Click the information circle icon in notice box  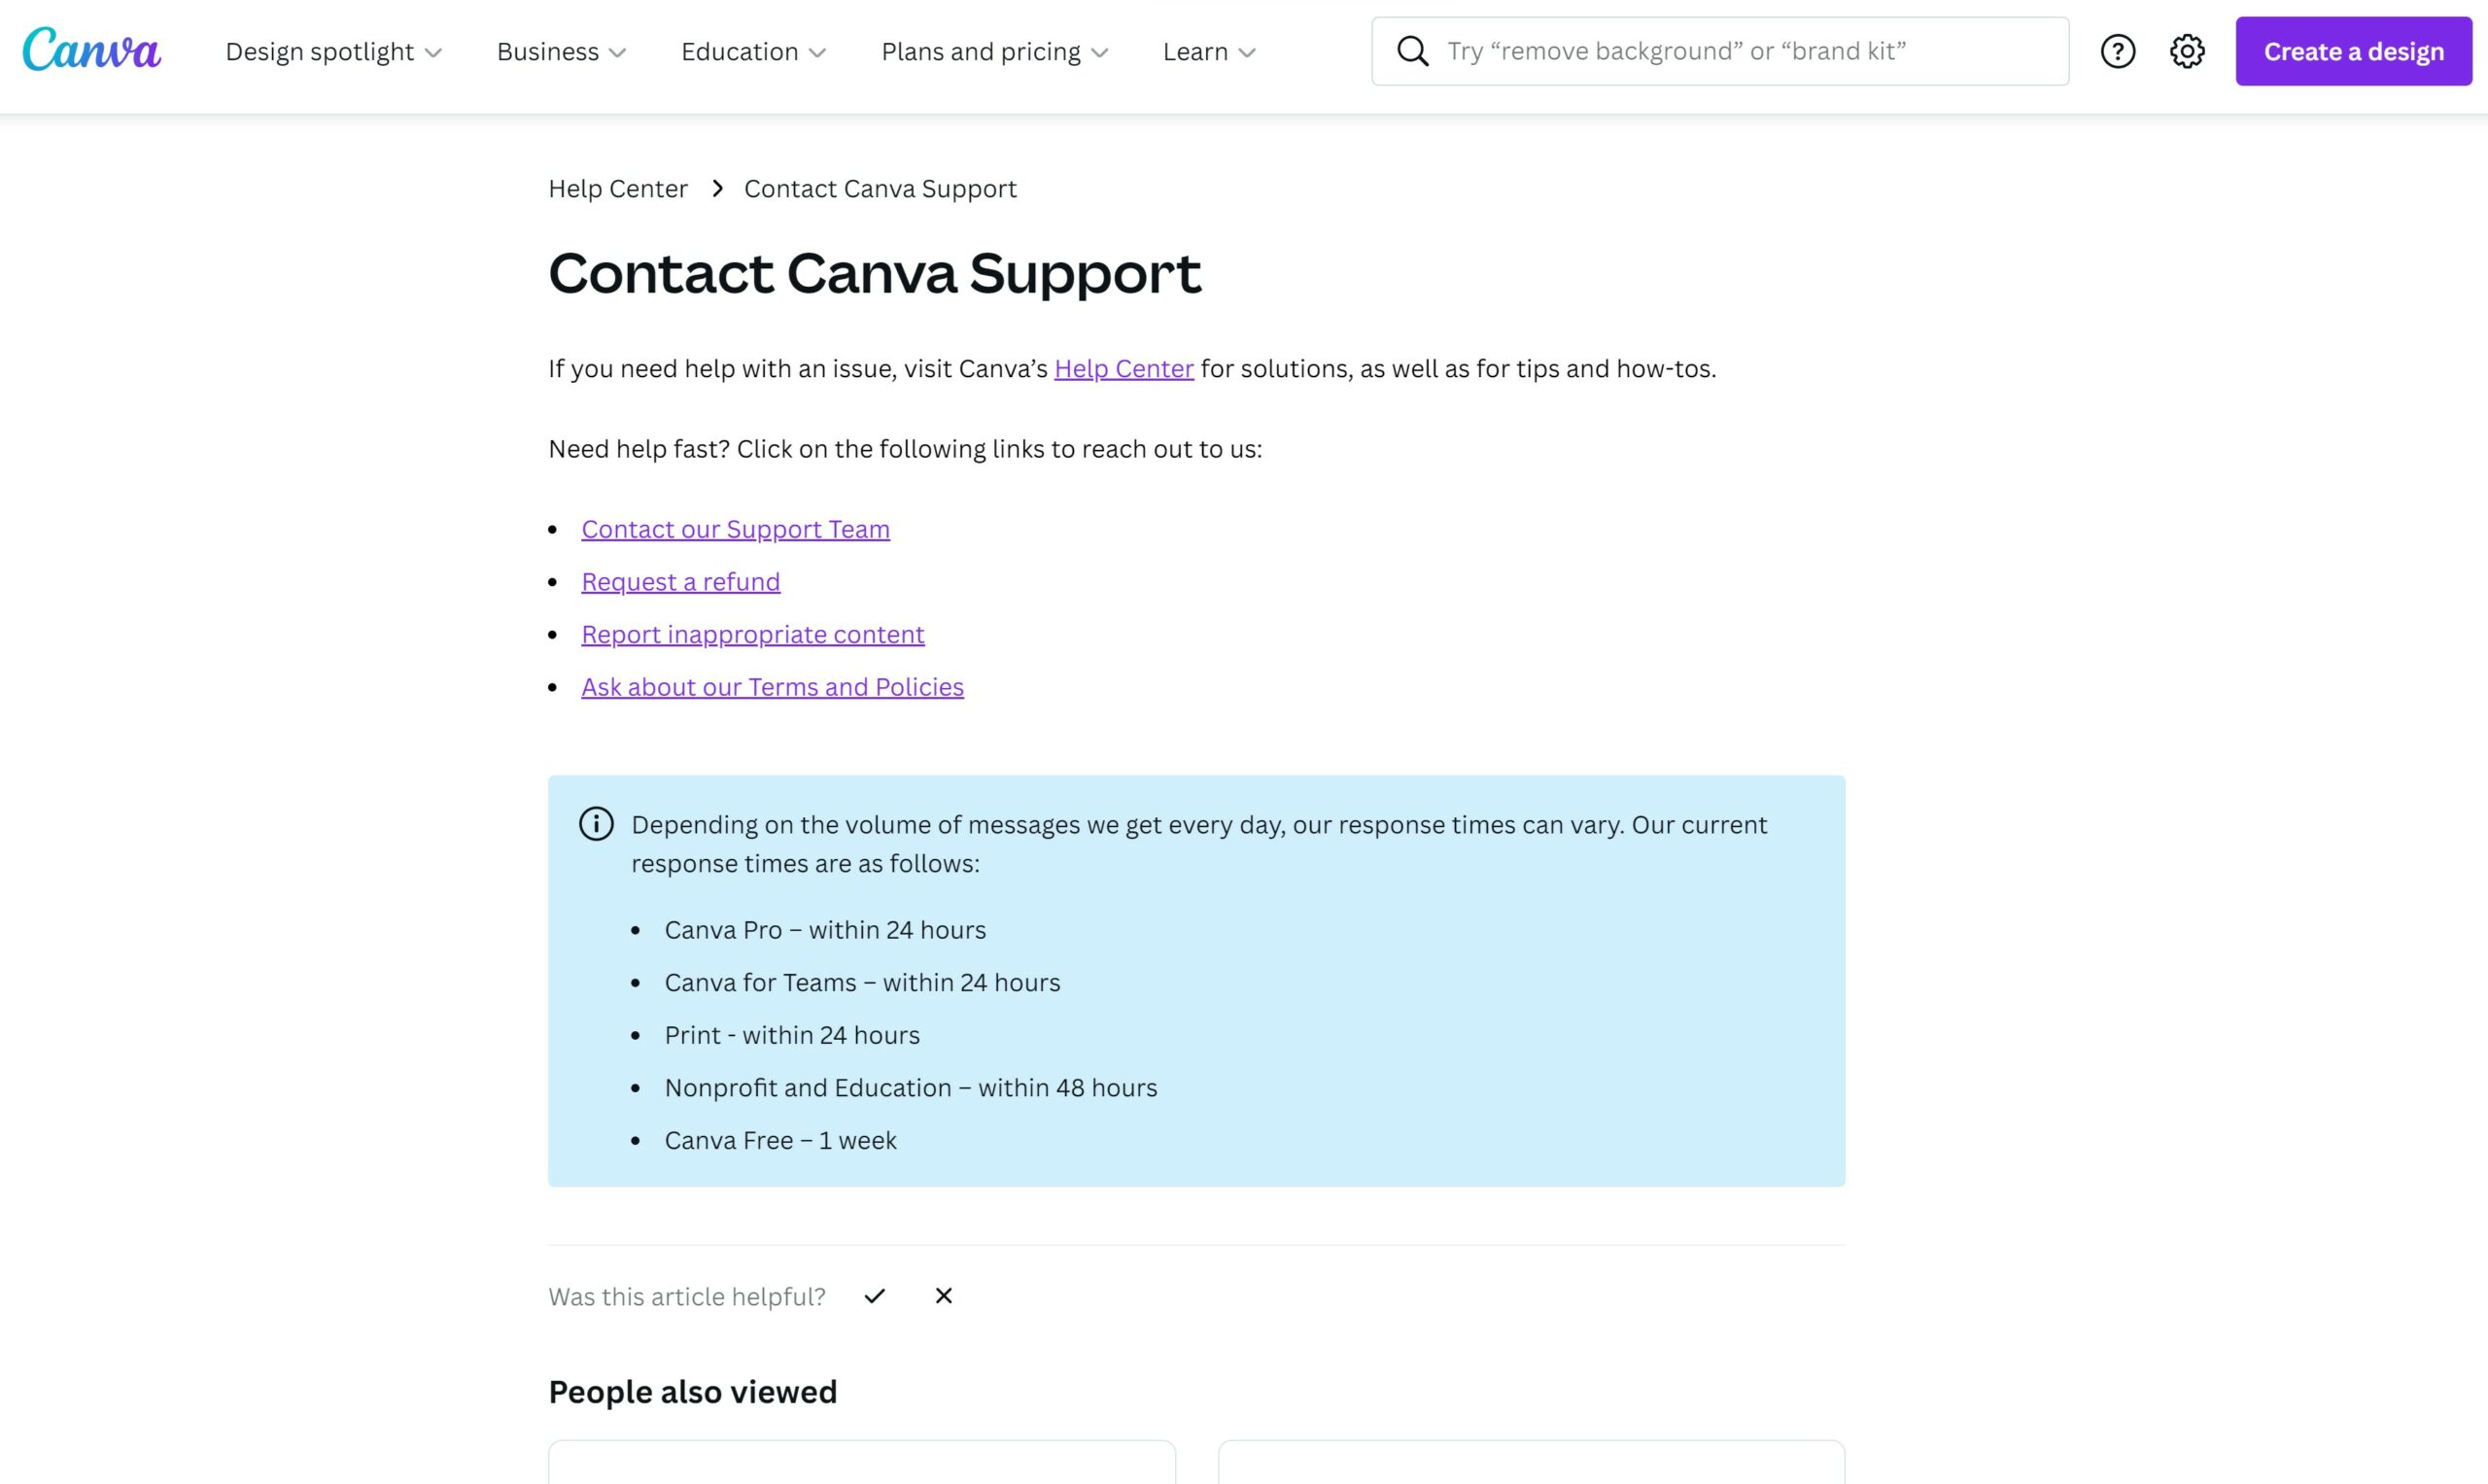[595, 823]
